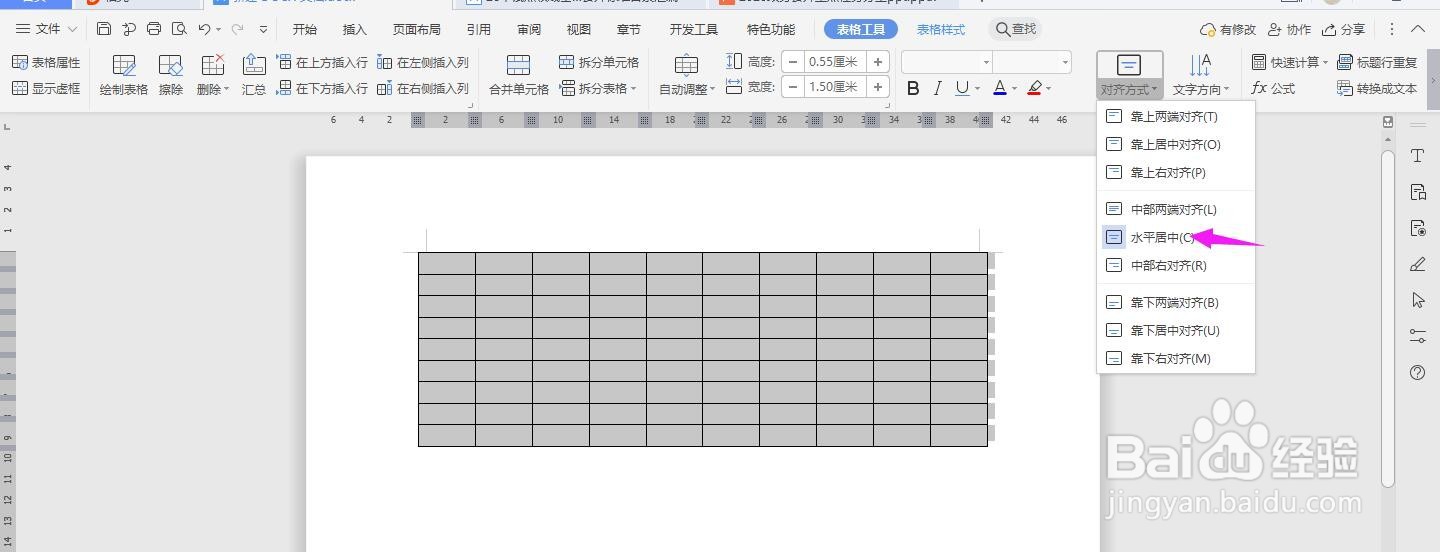Select Top Center alignment (靠上居中对齐)

1175,144
